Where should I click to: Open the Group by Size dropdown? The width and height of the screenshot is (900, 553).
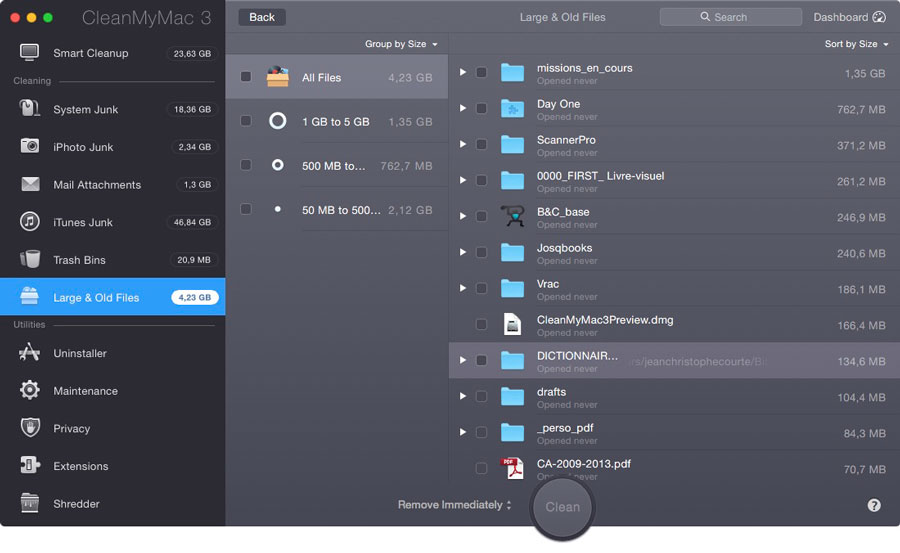tap(401, 44)
